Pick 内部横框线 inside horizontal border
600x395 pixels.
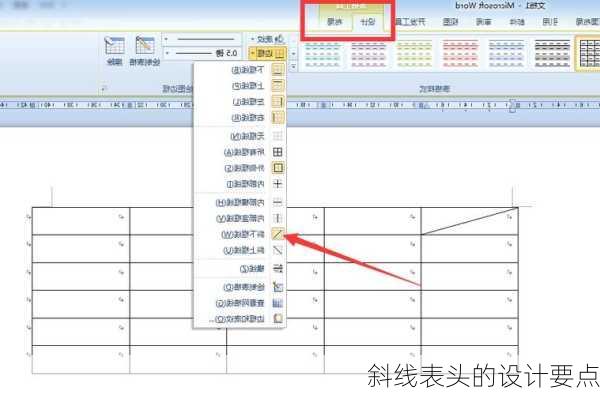[240, 202]
